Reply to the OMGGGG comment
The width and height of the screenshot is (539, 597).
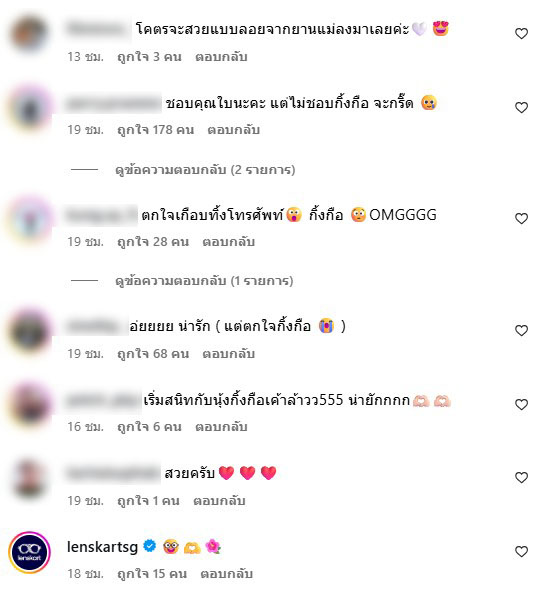pos(228,242)
